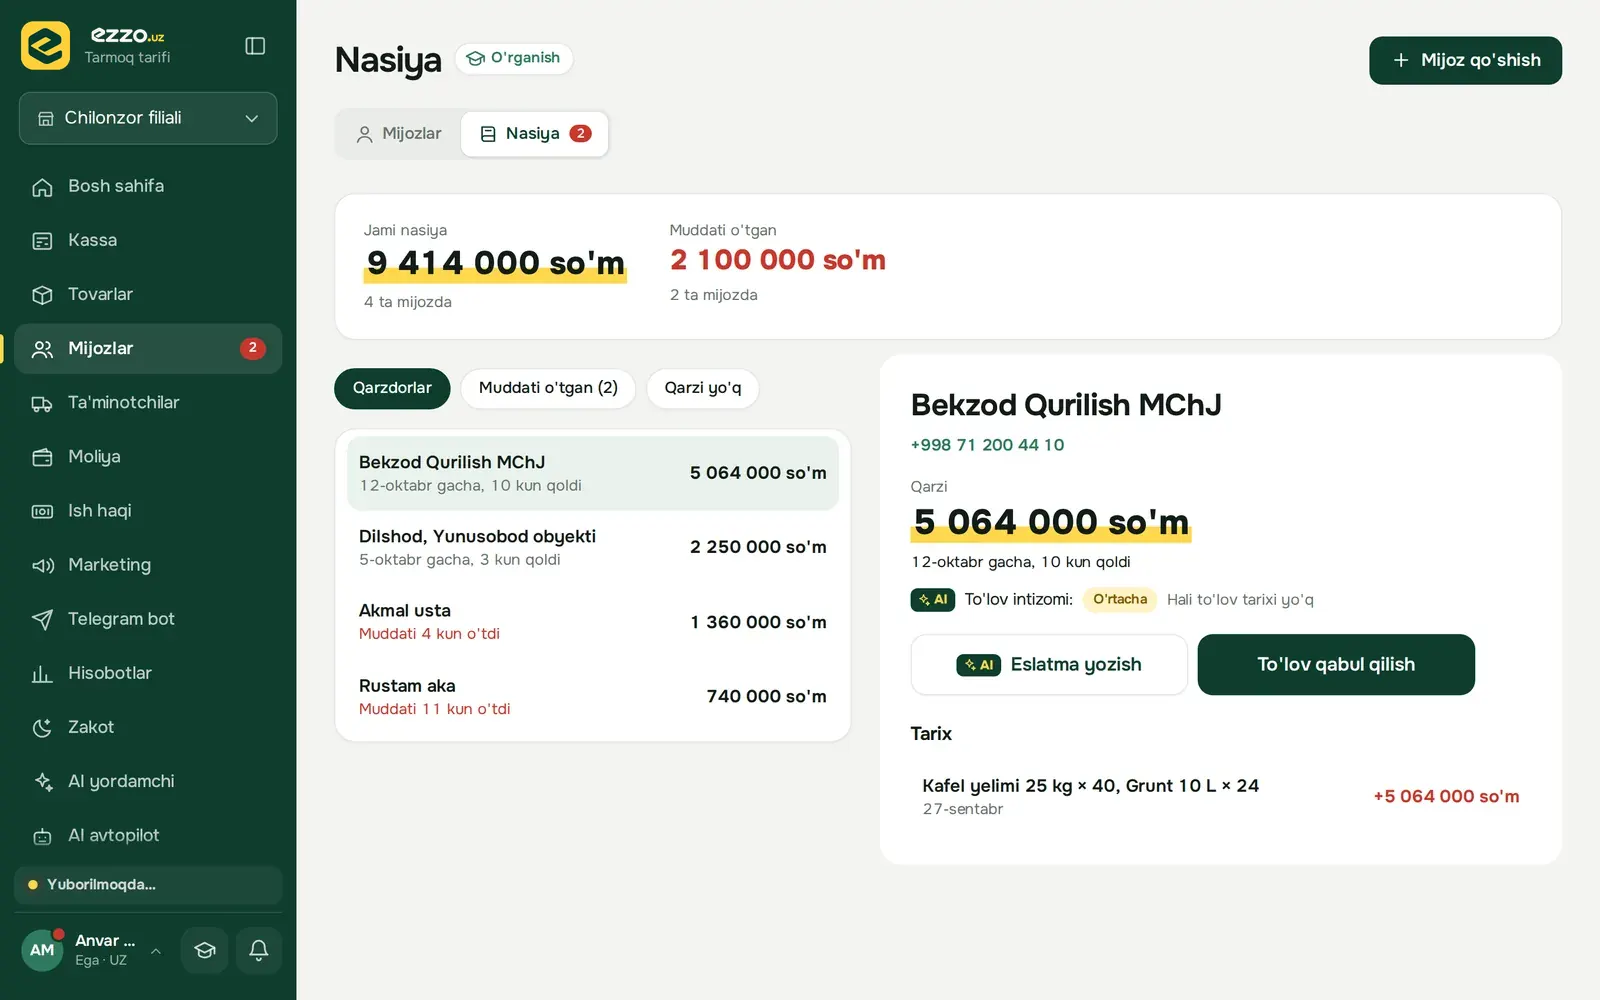Open Ish haqi payroll section
The height and width of the screenshot is (1000, 1600).
coord(148,510)
